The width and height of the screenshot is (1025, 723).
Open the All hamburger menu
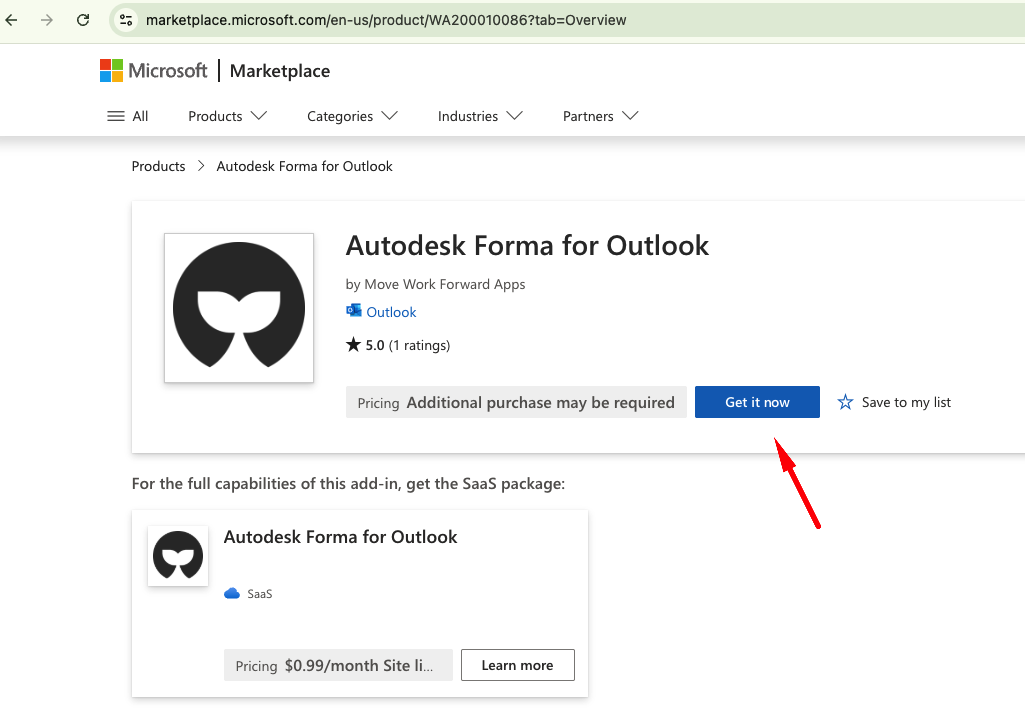pos(127,116)
